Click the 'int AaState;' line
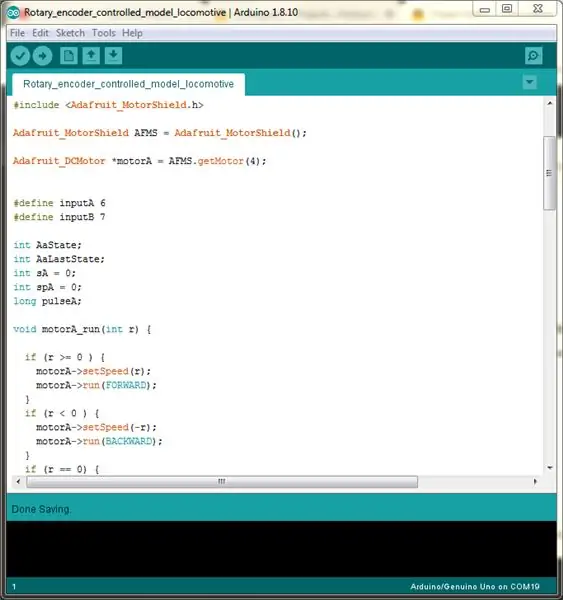Screen dimensions: 563x600 tap(47, 245)
